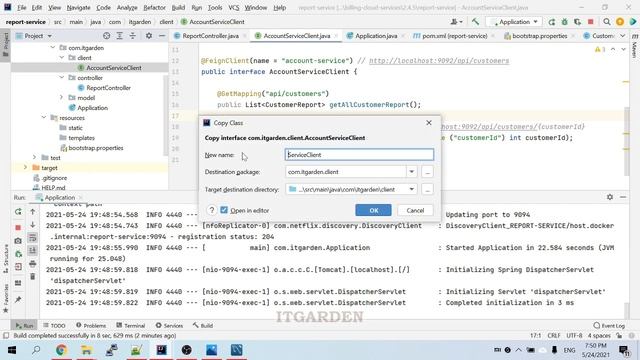Image resolution: width=640 pixels, height=360 pixels.
Task: Click print icon in Run console
Action: [33, 264]
